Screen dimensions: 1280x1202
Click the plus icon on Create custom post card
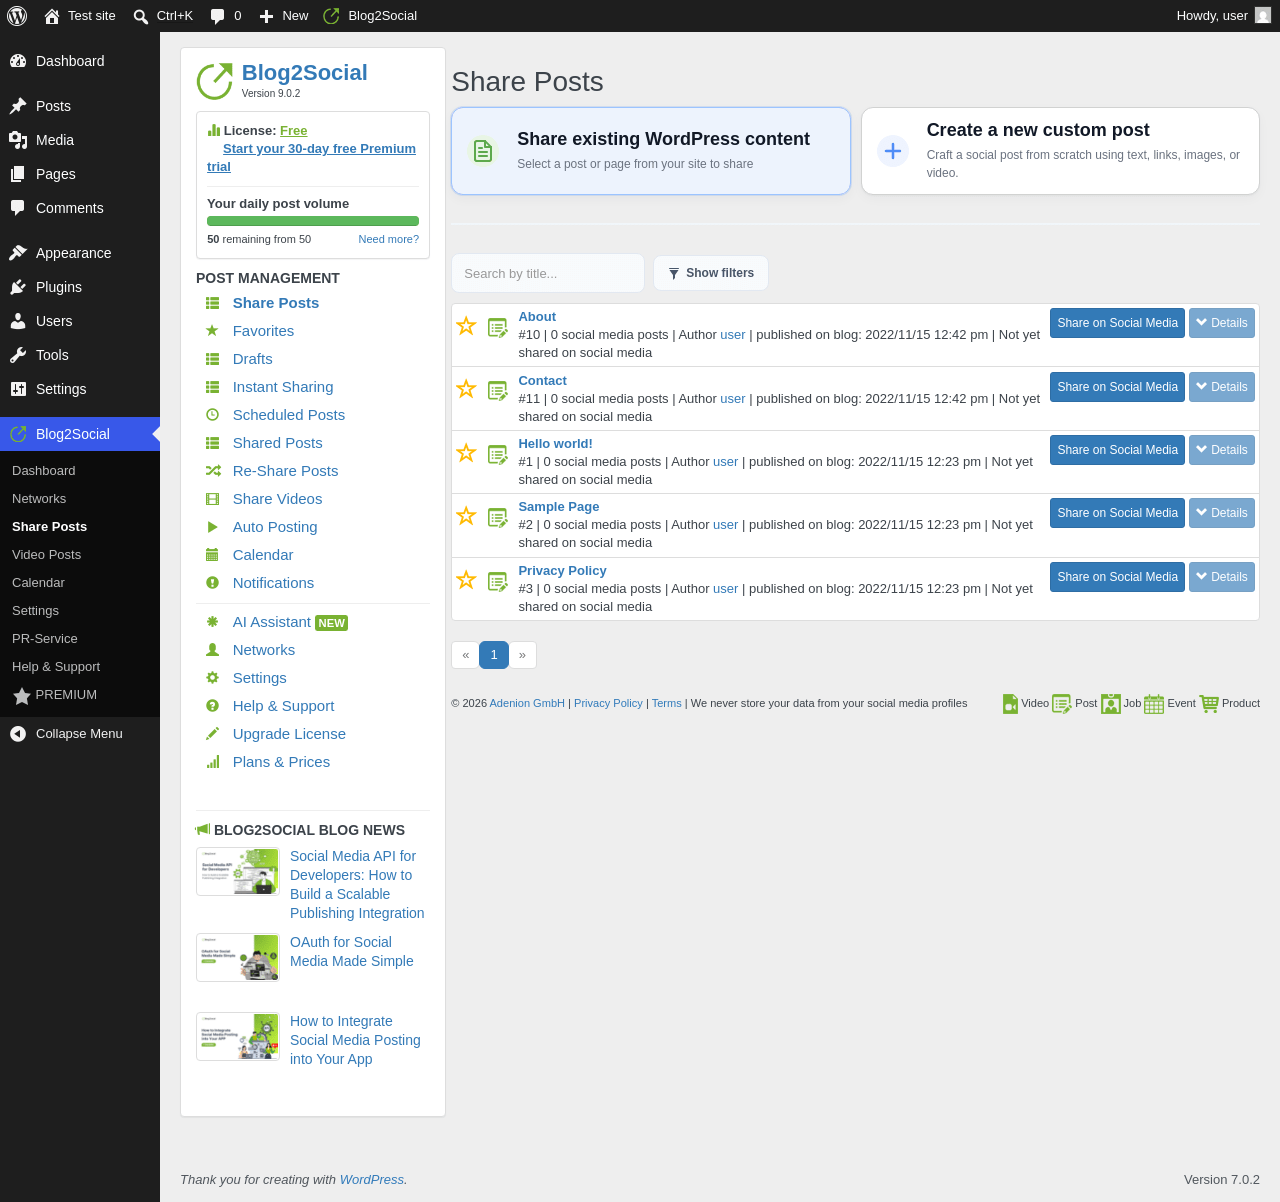[x=893, y=151]
